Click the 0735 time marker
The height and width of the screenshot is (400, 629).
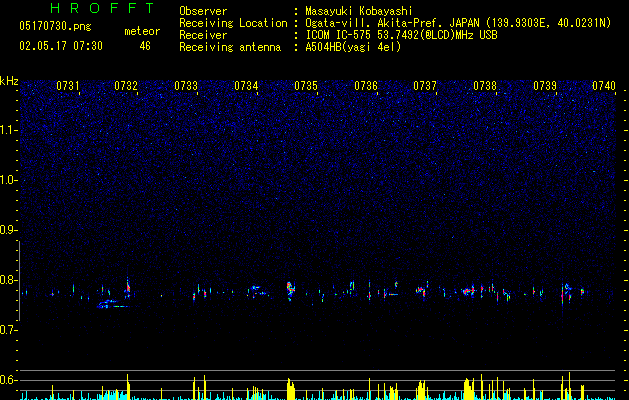point(306,86)
